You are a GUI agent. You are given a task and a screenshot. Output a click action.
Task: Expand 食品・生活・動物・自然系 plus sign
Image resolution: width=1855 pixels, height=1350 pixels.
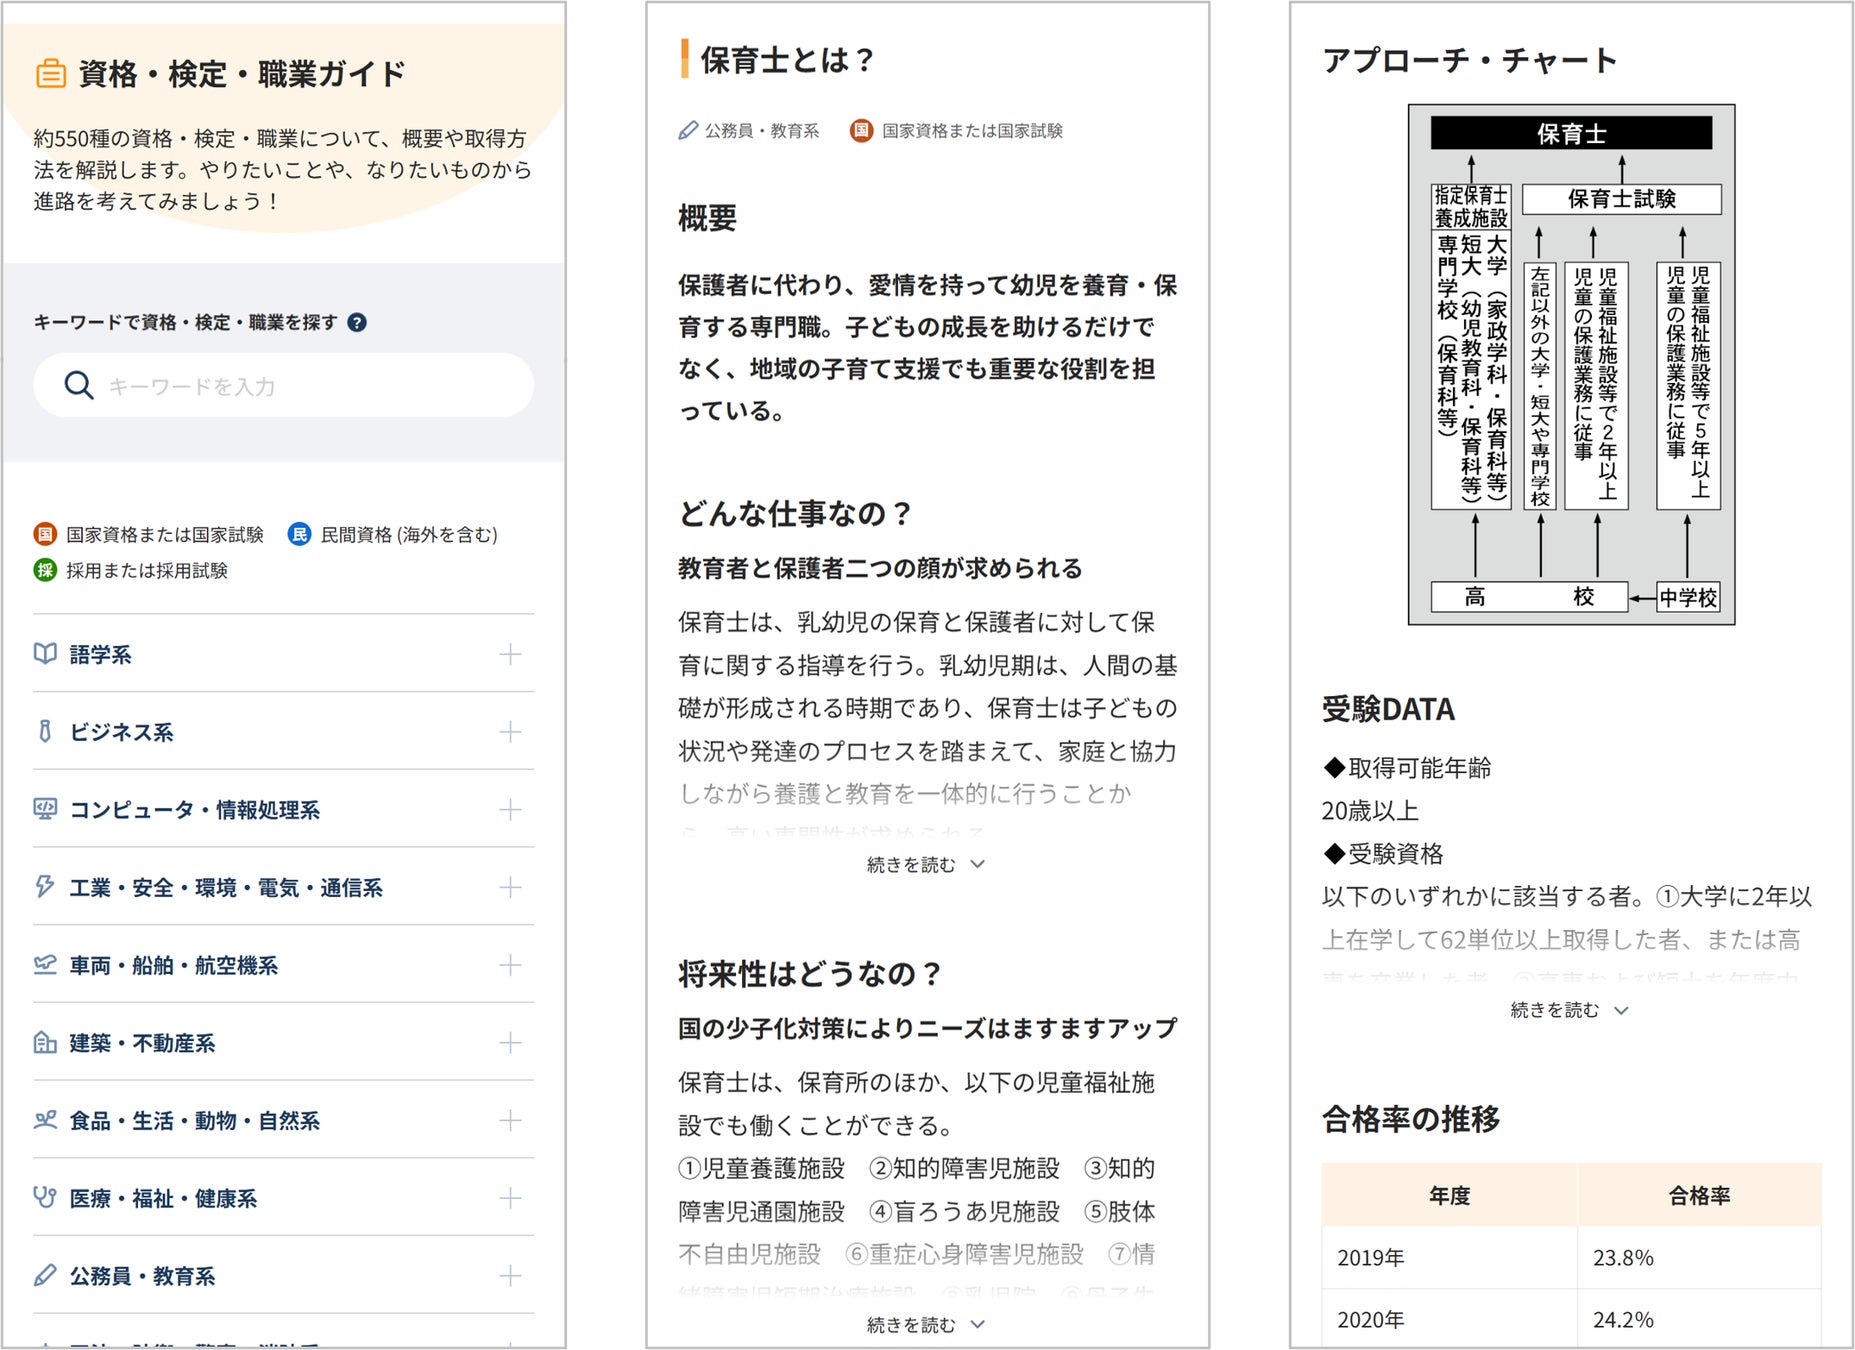[x=510, y=1120]
